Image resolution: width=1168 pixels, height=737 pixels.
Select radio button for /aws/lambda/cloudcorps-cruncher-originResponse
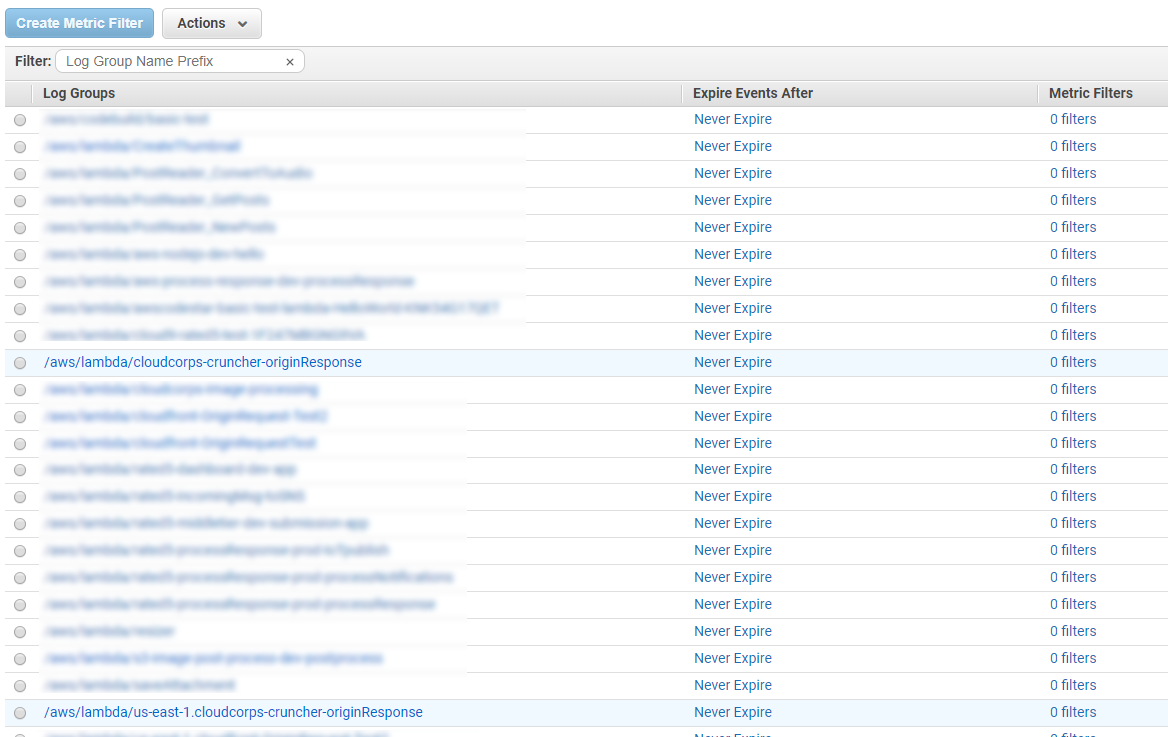point(20,363)
